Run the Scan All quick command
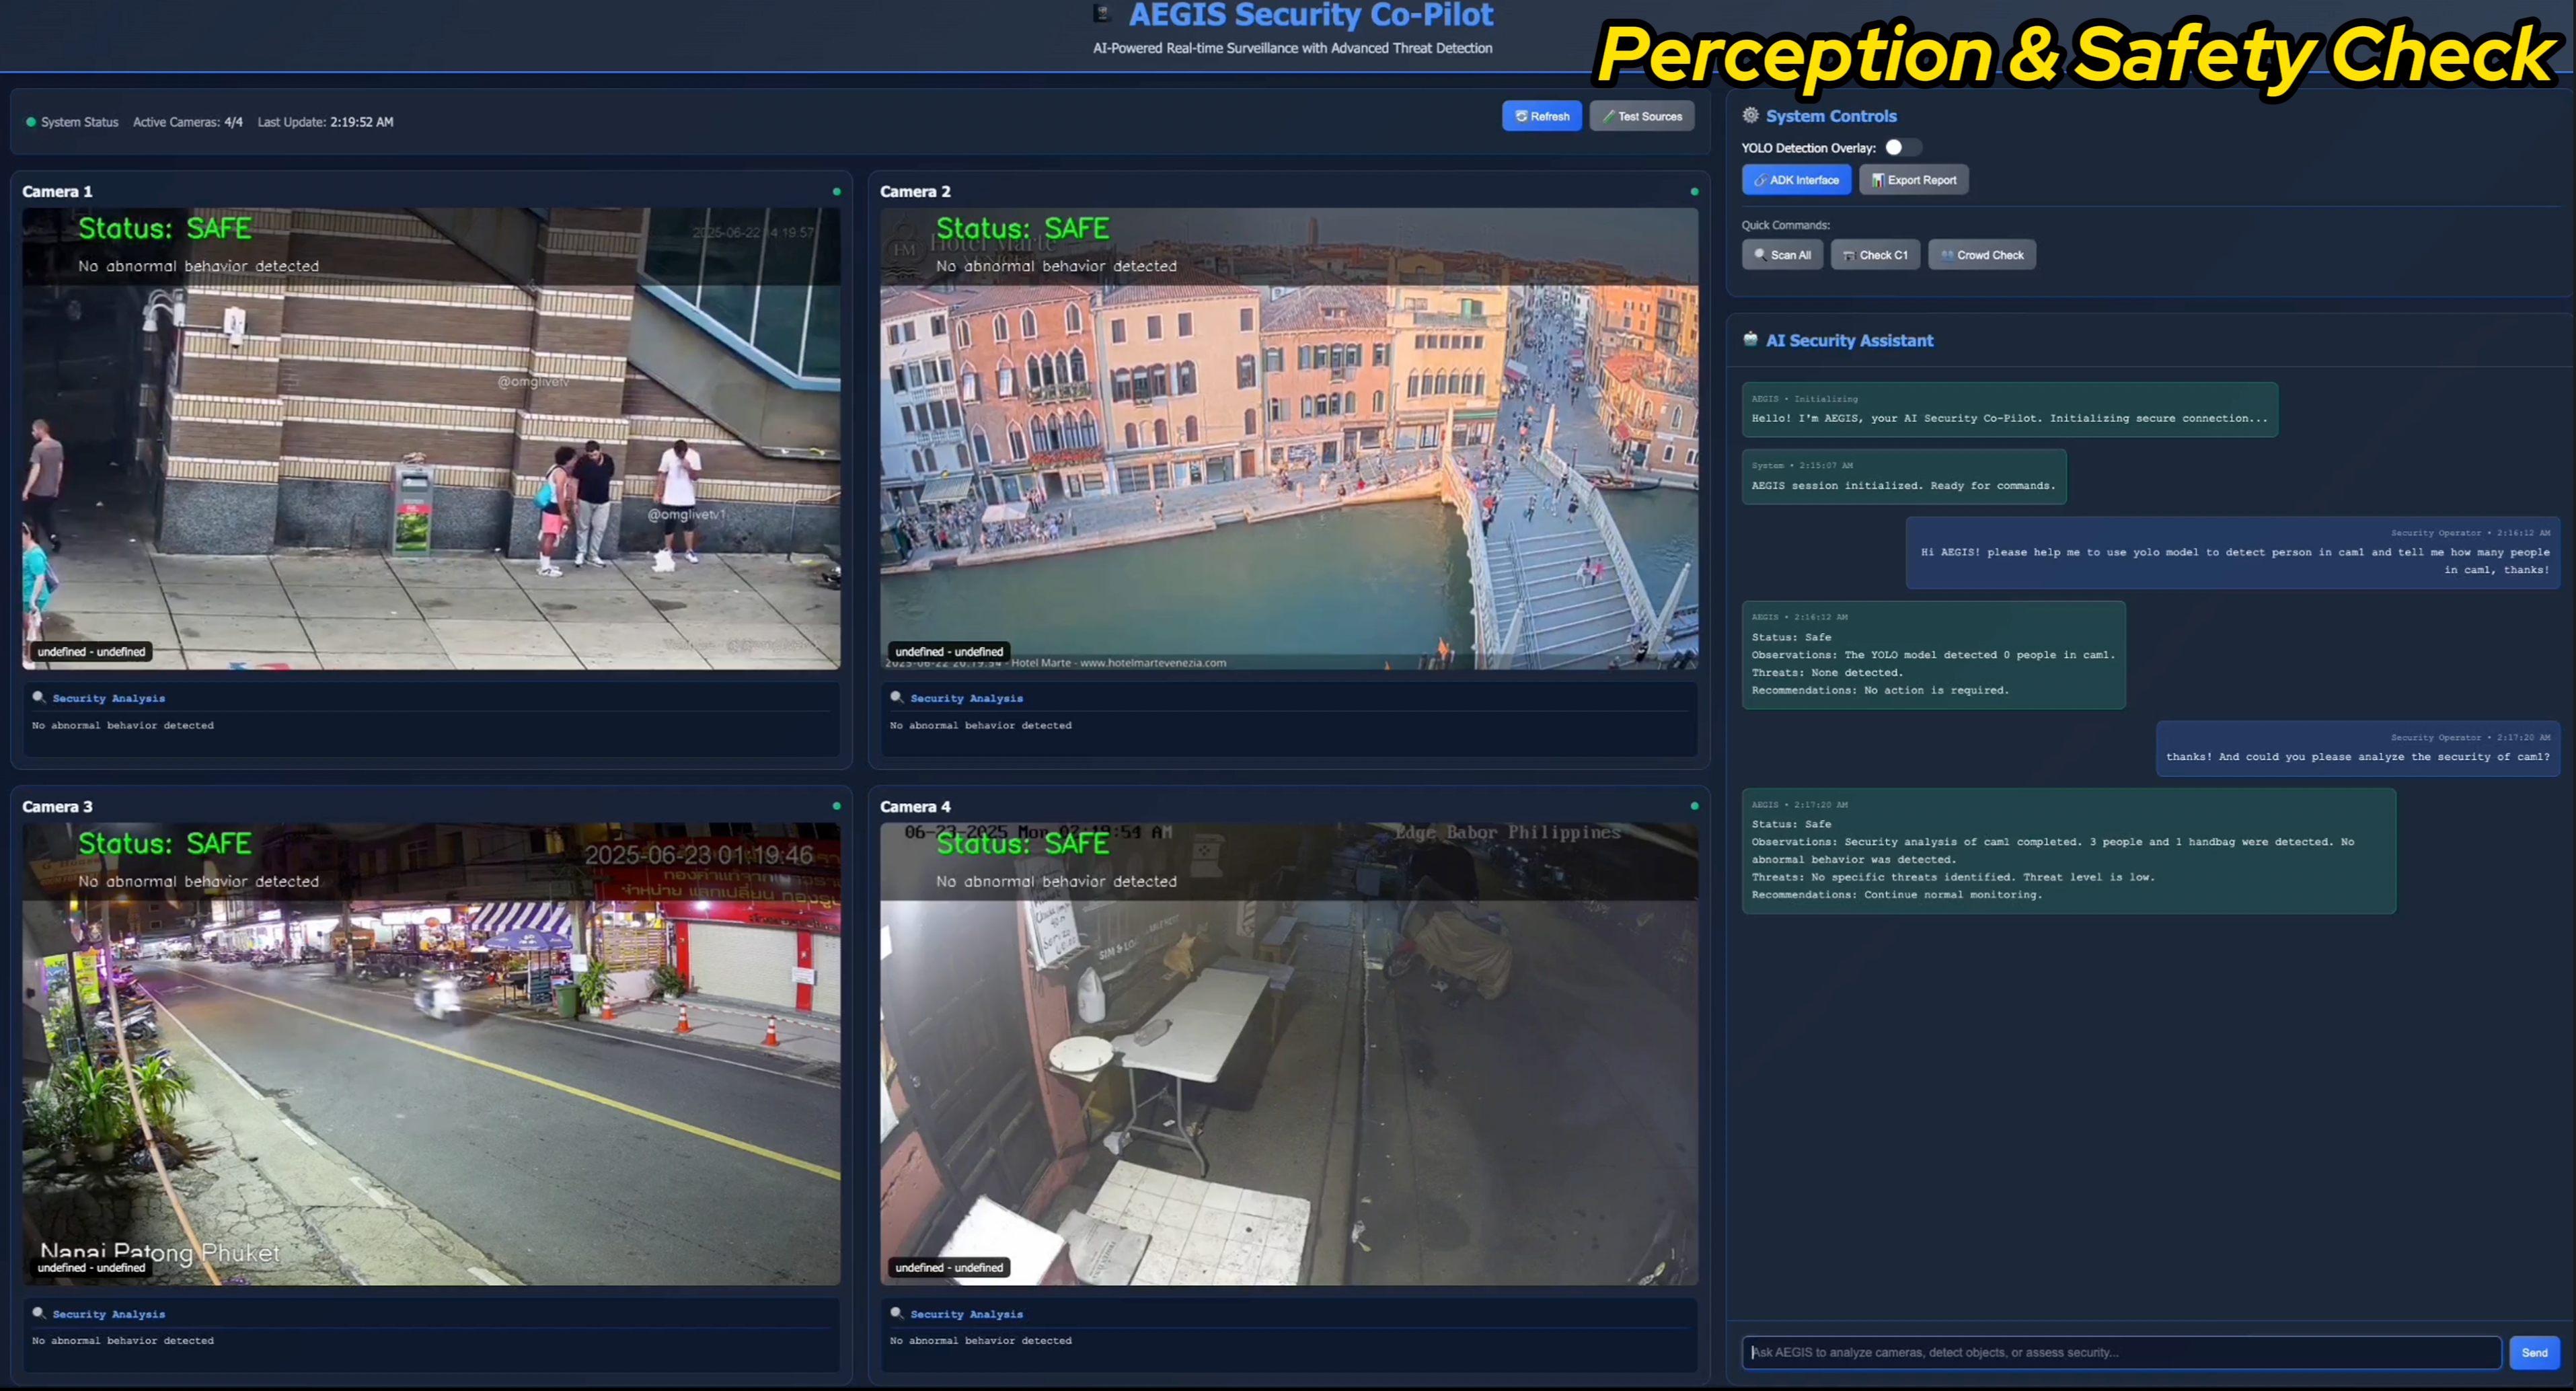Image resolution: width=2576 pixels, height=1391 pixels. coord(1782,255)
